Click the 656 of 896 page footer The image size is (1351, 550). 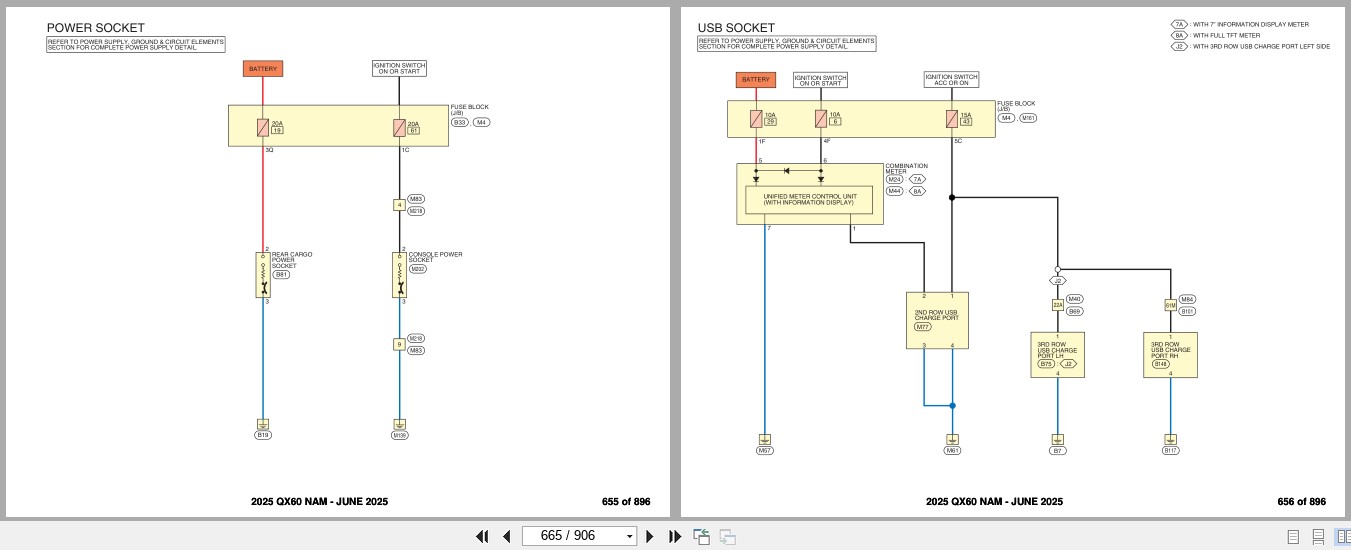click(1302, 502)
